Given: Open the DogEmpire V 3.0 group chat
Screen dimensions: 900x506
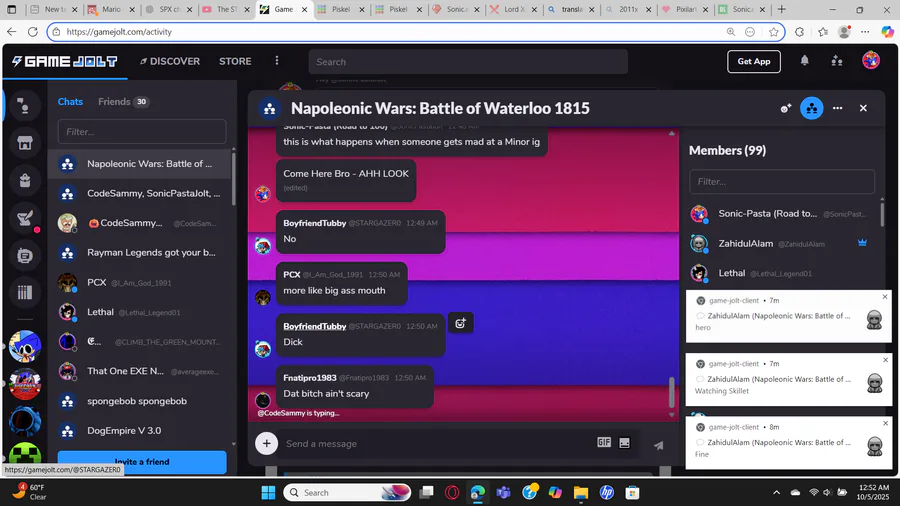Looking at the screenshot, I should click(139, 430).
